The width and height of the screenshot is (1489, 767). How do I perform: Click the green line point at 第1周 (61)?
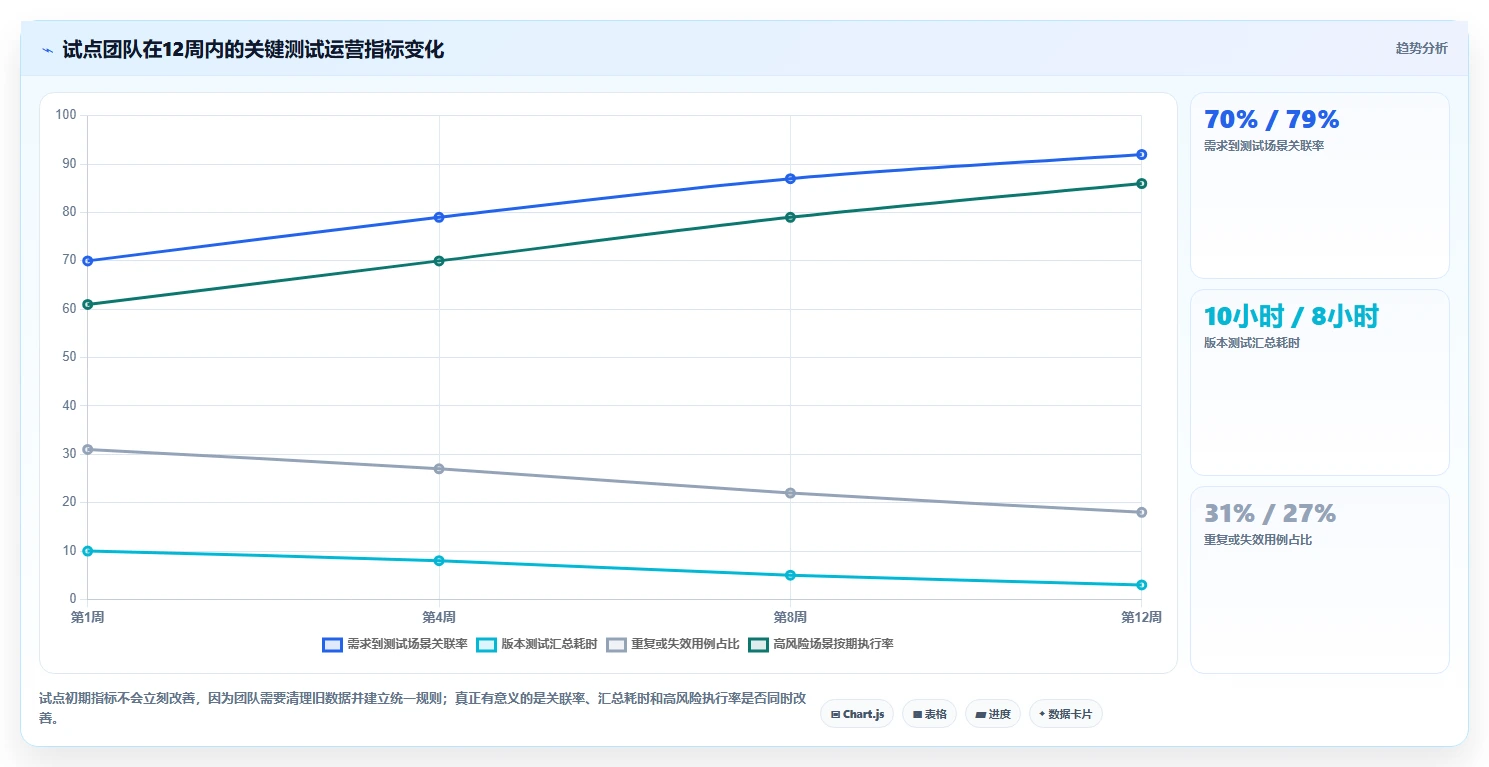click(88, 304)
